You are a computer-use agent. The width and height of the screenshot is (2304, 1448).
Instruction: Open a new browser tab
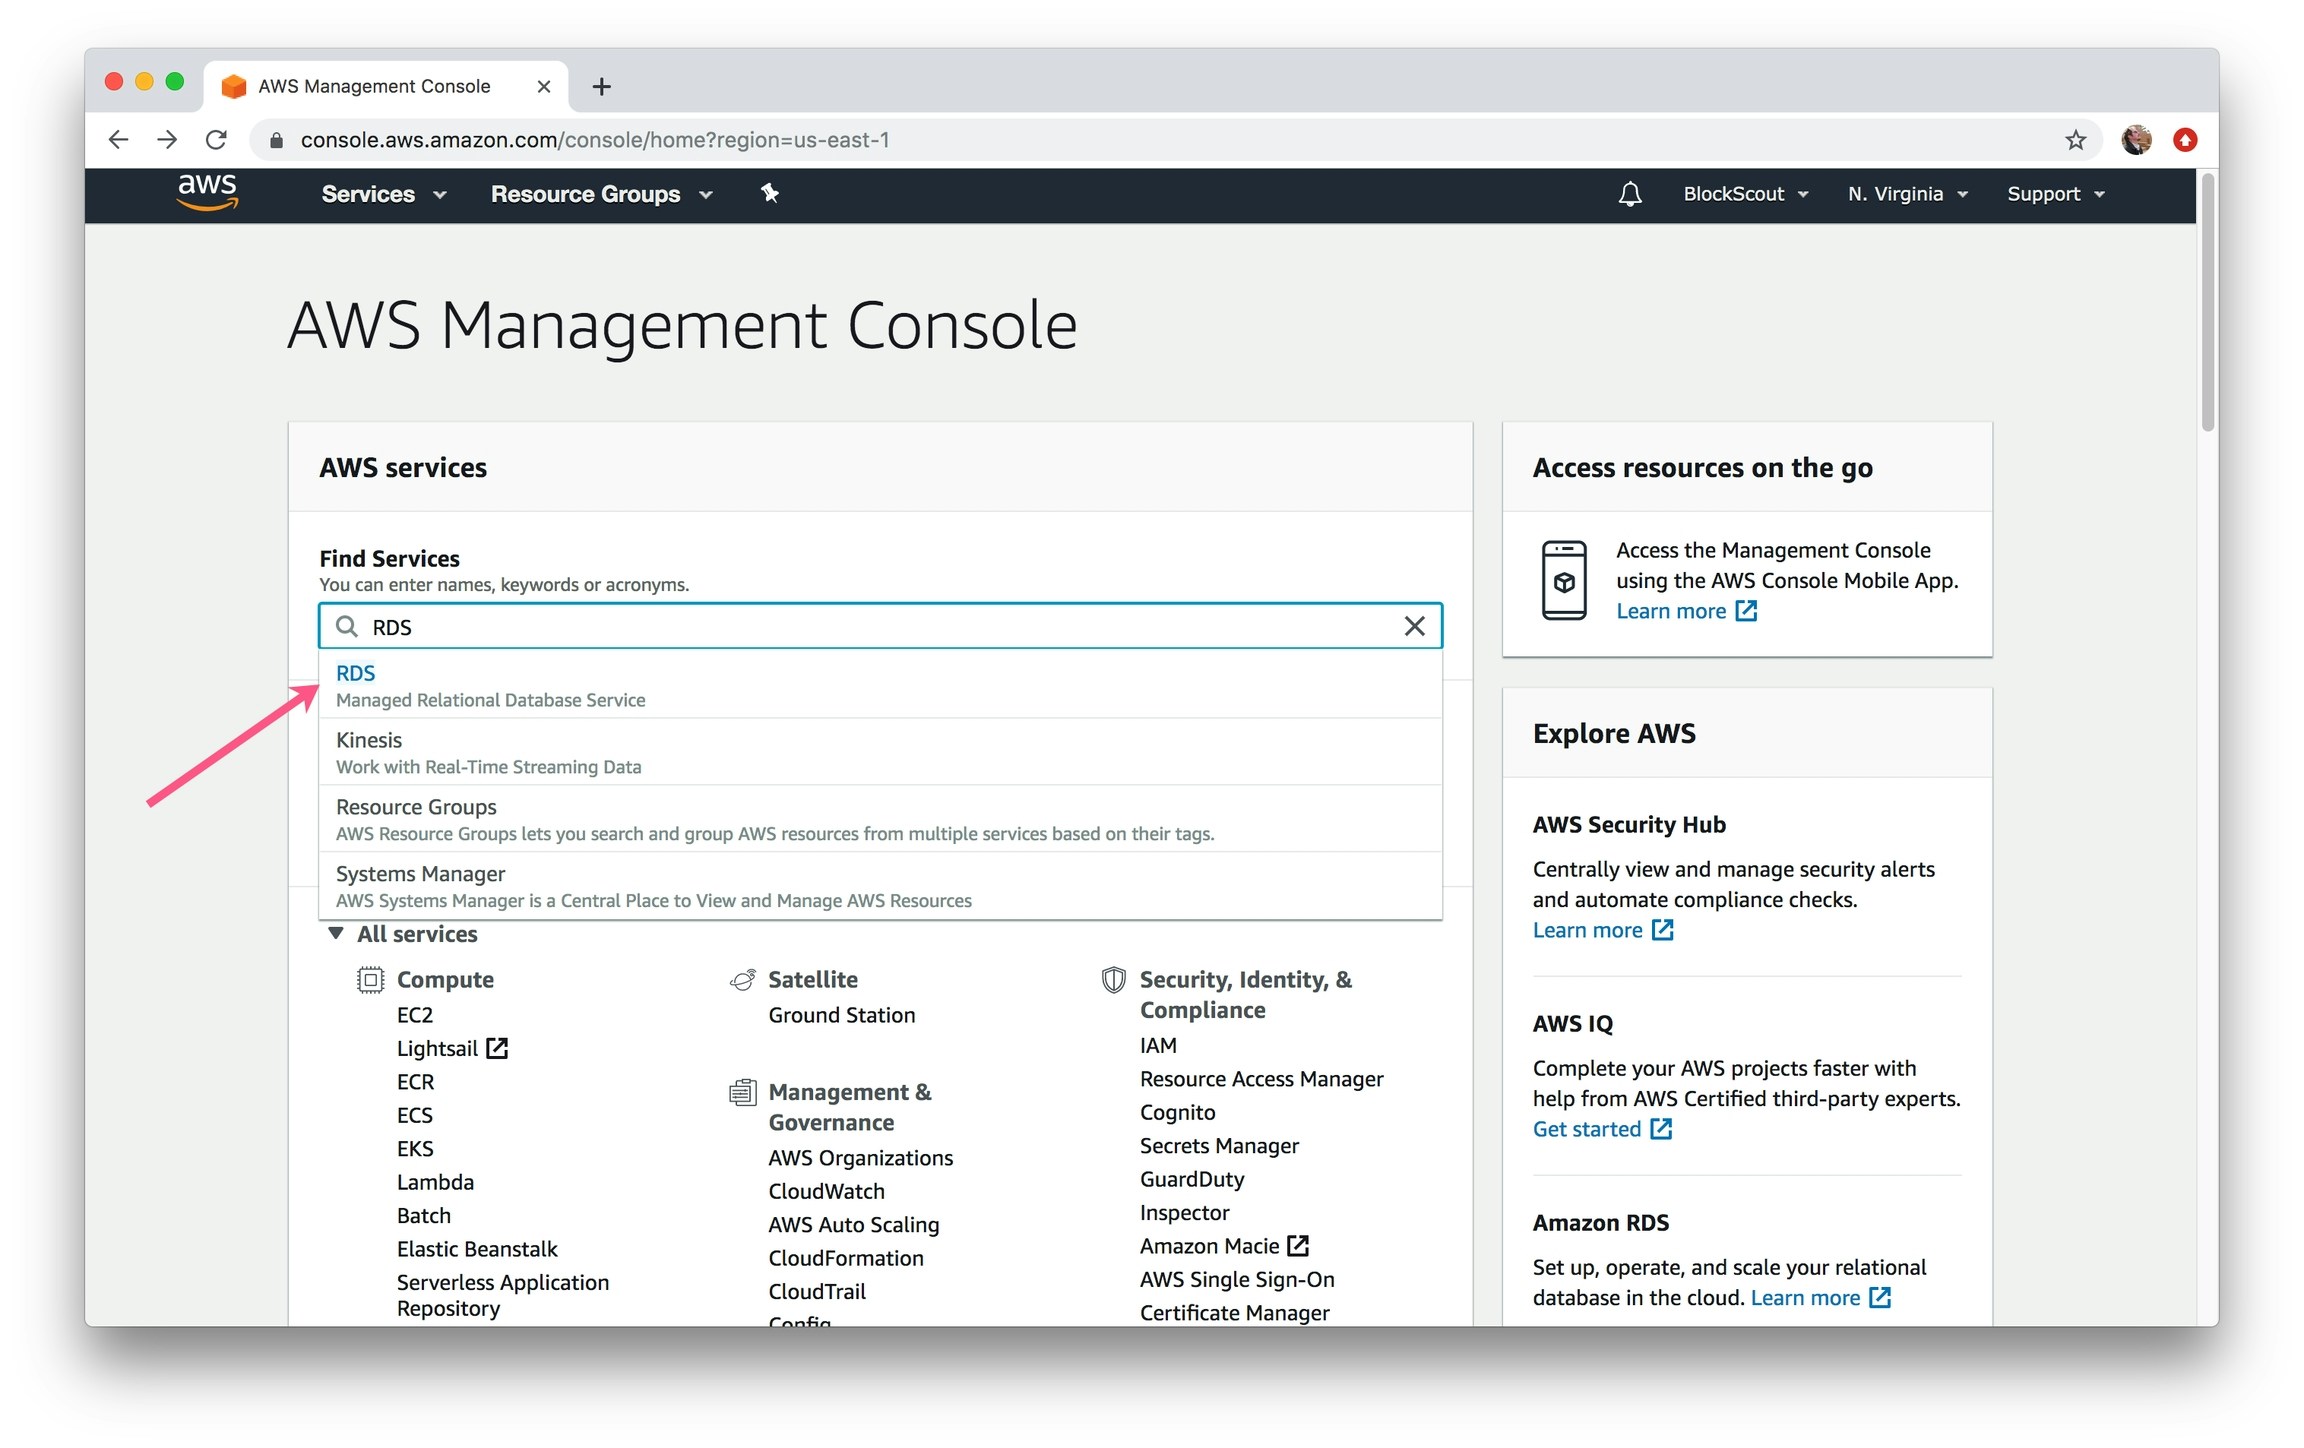click(601, 87)
